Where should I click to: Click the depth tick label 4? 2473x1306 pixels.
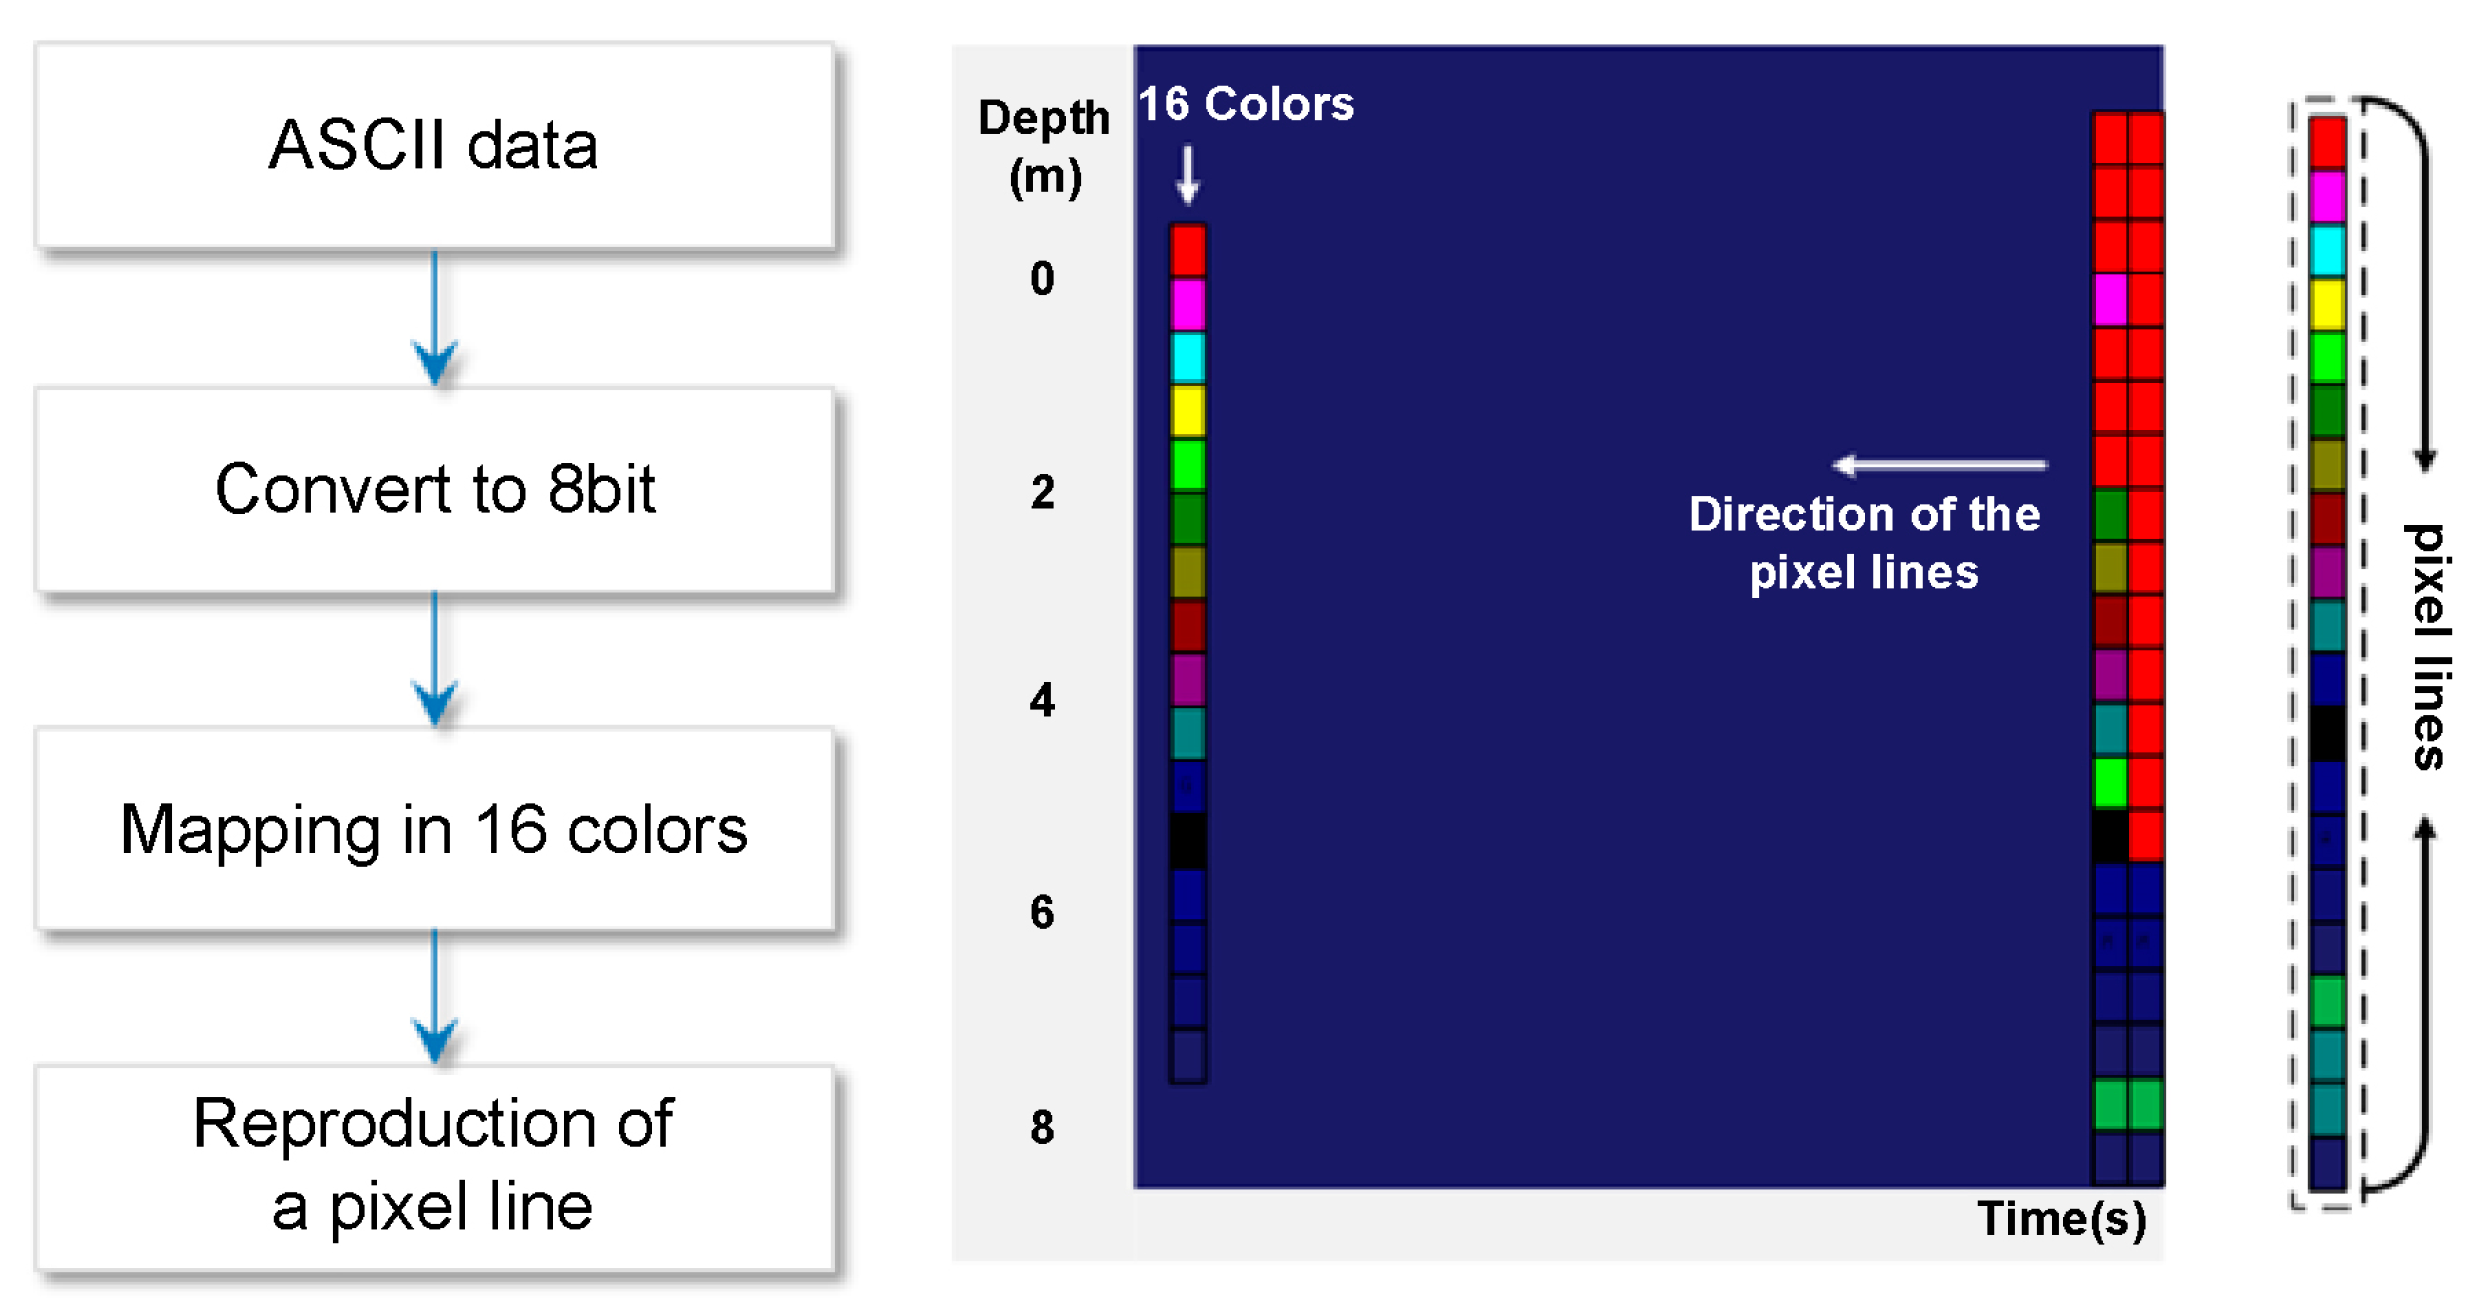click(1042, 700)
